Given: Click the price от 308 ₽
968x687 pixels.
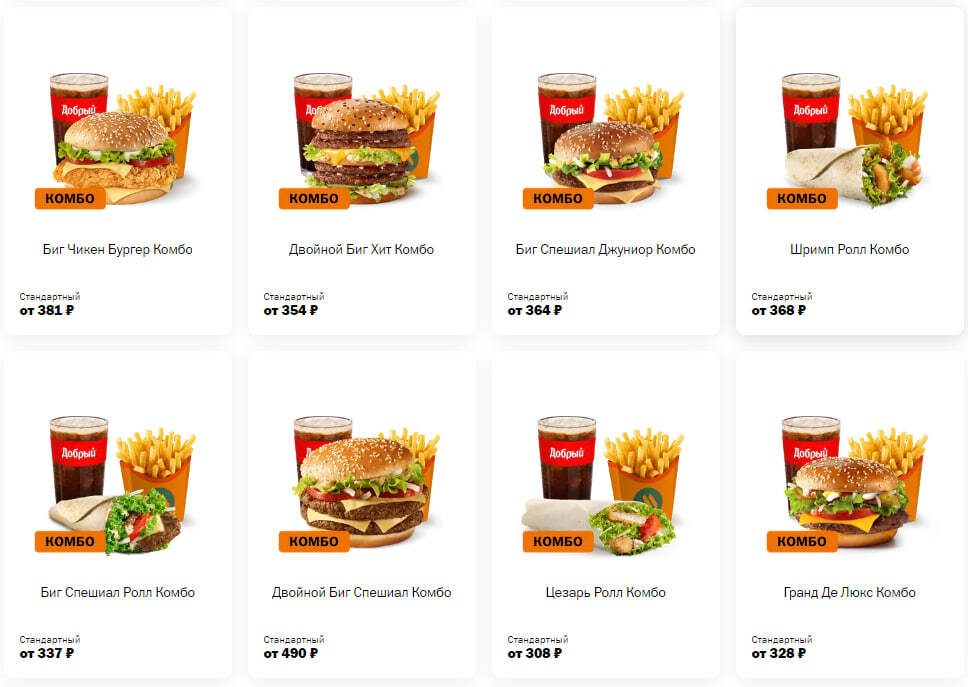Looking at the screenshot, I should (535, 654).
